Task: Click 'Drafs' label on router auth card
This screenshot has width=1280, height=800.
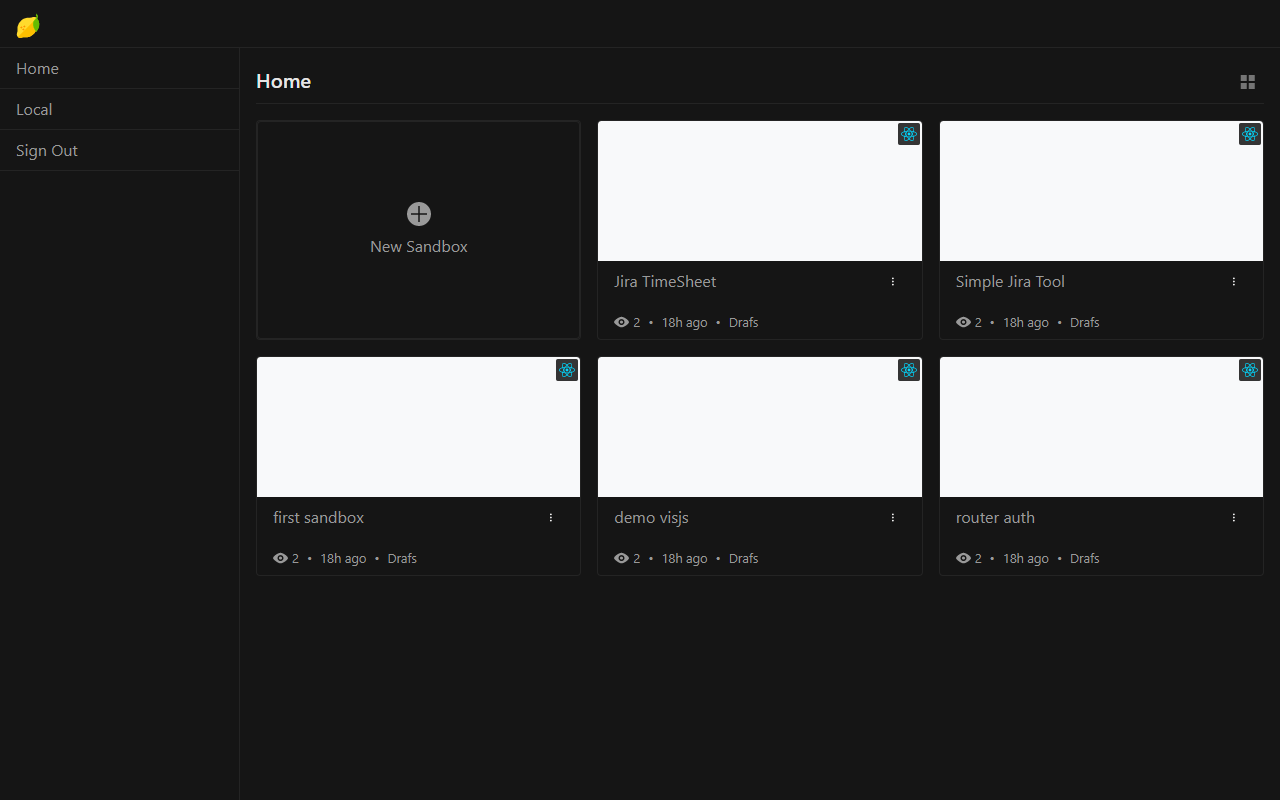Action: [1085, 558]
